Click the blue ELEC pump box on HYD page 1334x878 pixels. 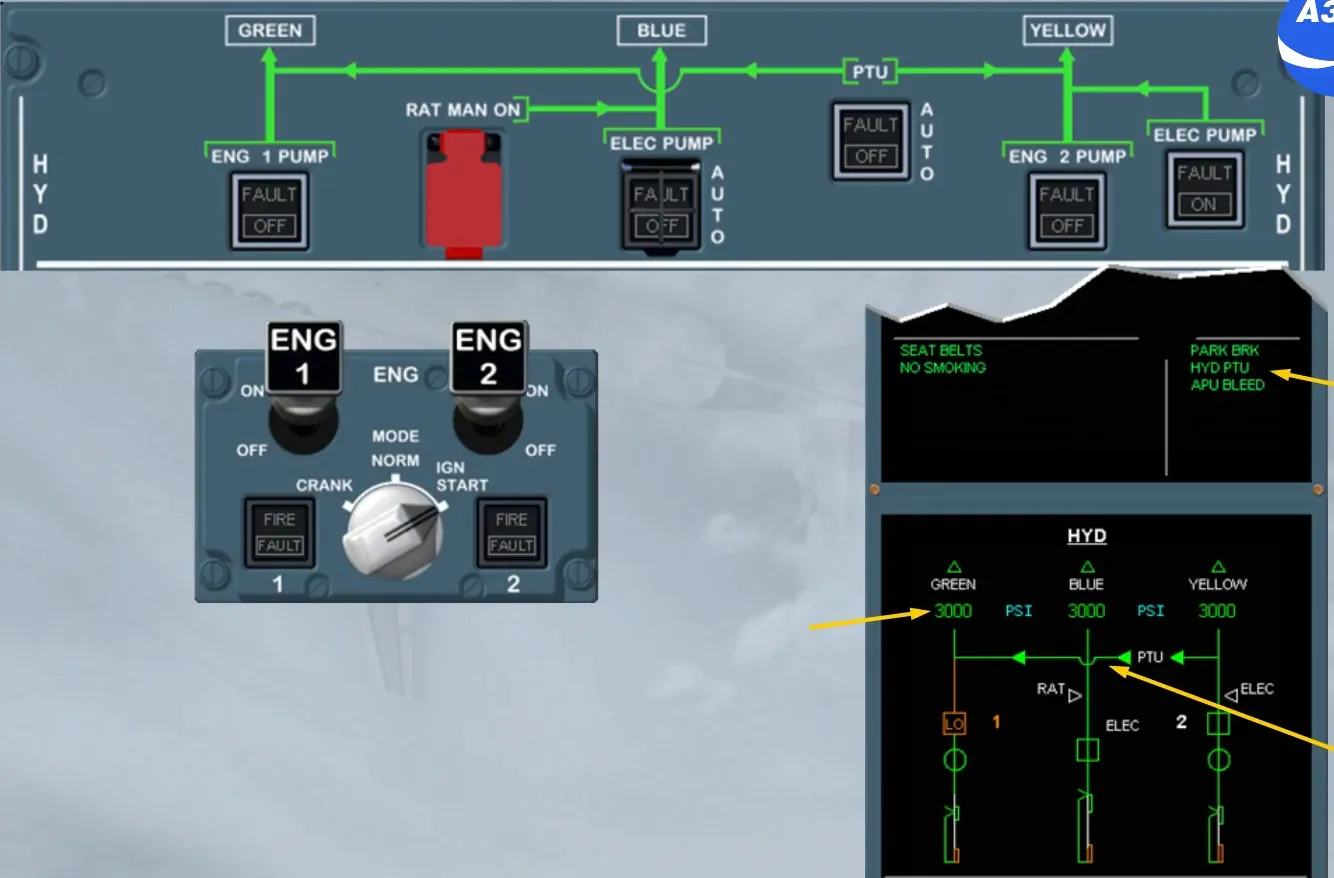coord(1087,749)
